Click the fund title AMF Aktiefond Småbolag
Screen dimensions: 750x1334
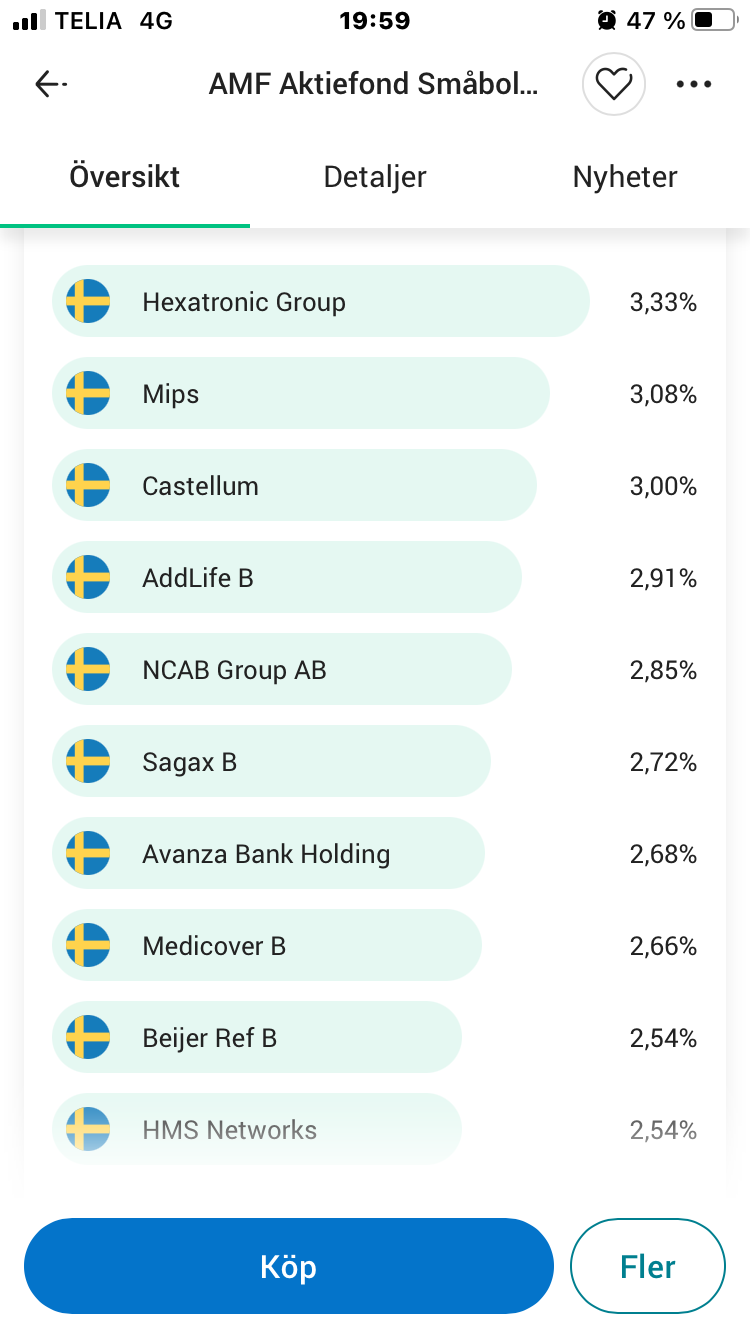click(x=373, y=84)
